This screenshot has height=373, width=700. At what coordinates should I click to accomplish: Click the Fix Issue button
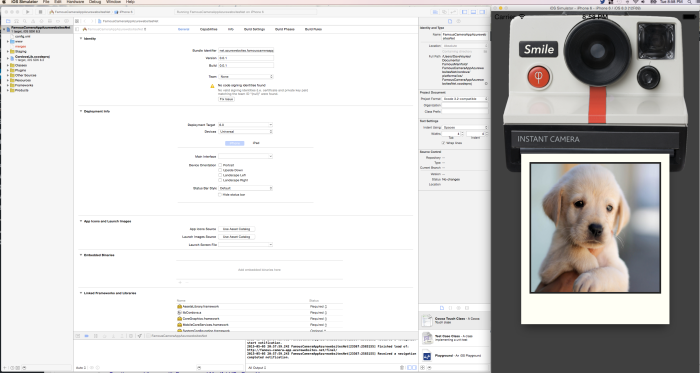tap(226, 99)
